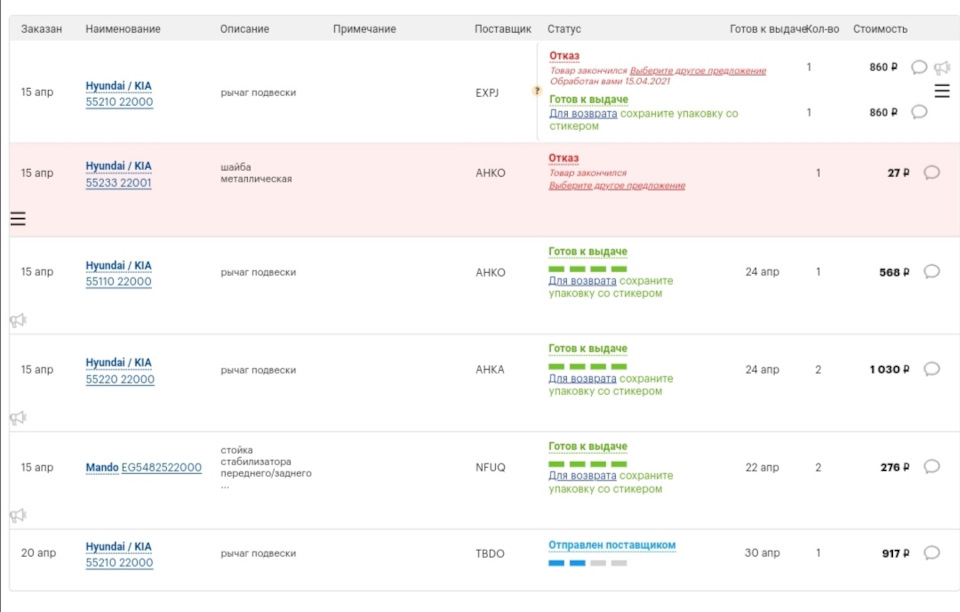Click comment icon for 1 030 ₽ order
This screenshot has height=612, width=960.
point(931,369)
